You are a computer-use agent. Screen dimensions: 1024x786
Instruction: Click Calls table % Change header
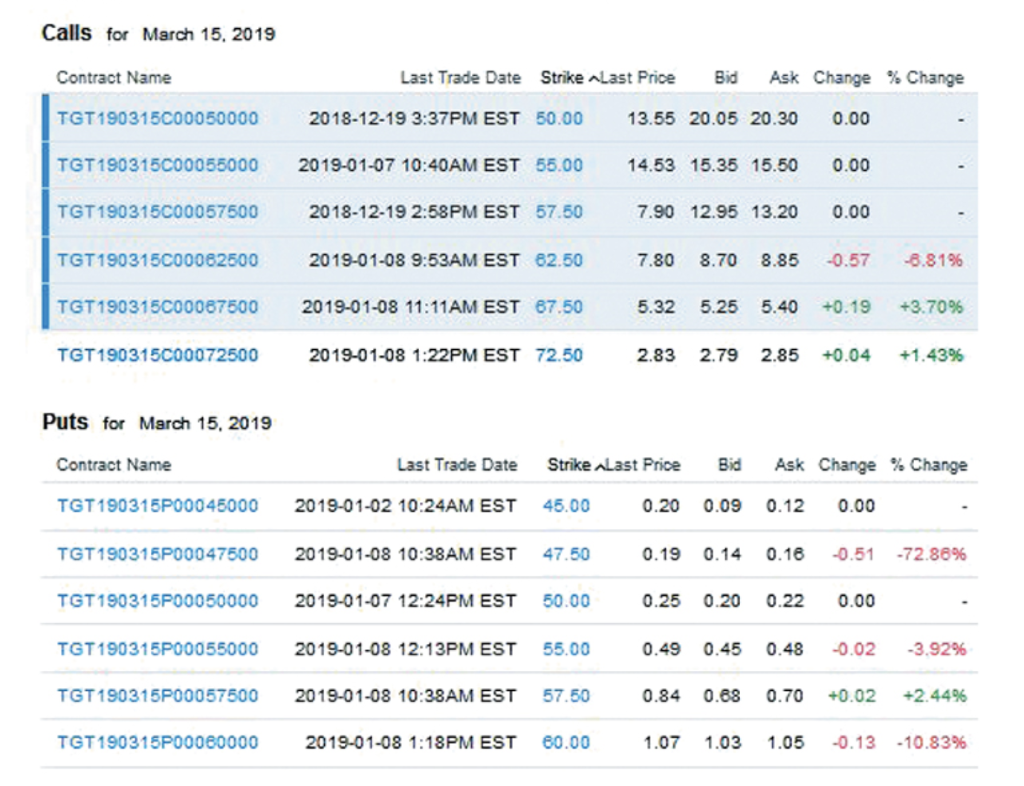[925, 78]
